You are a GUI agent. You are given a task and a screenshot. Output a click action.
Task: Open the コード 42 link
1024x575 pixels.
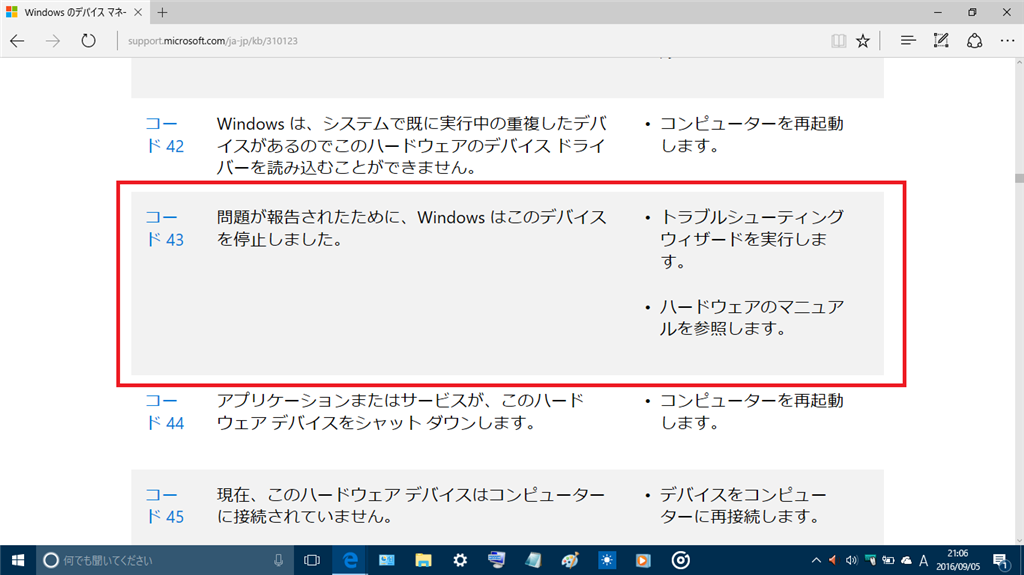(x=165, y=135)
